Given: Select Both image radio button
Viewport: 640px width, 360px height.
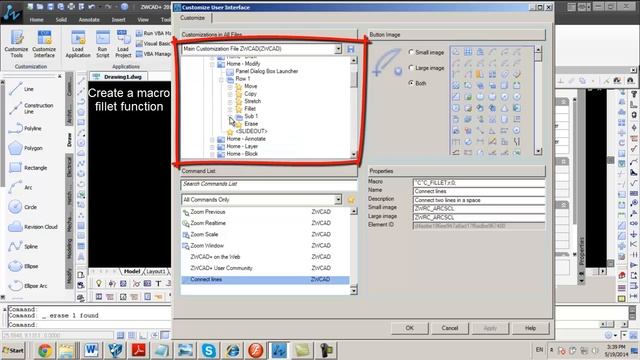Looking at the screenshot, I should pyautogui.click(x=411, y=83).
